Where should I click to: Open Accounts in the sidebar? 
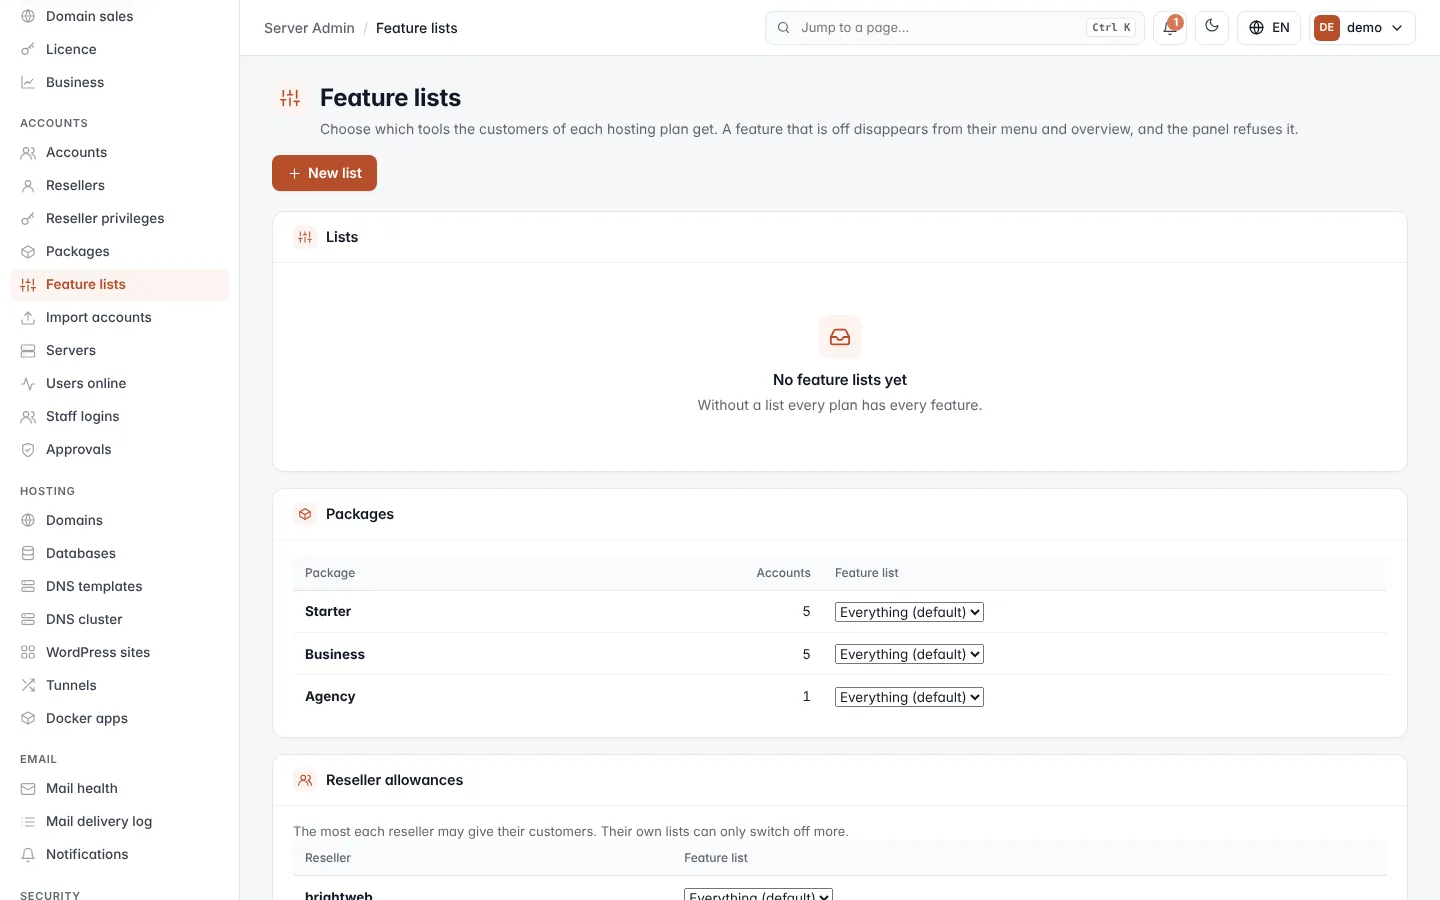[x=120, y=152]
